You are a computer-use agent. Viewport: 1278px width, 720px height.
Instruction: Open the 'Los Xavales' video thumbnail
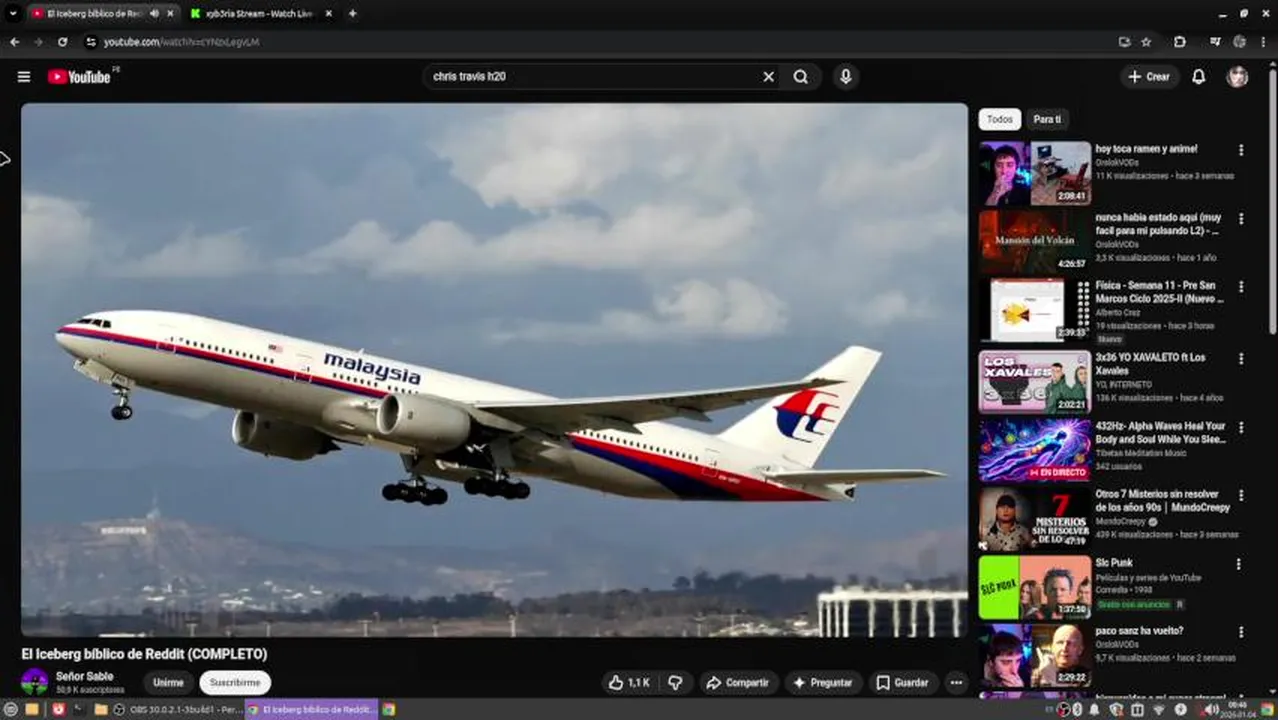pyautogui.click(x=1035, y=381)
